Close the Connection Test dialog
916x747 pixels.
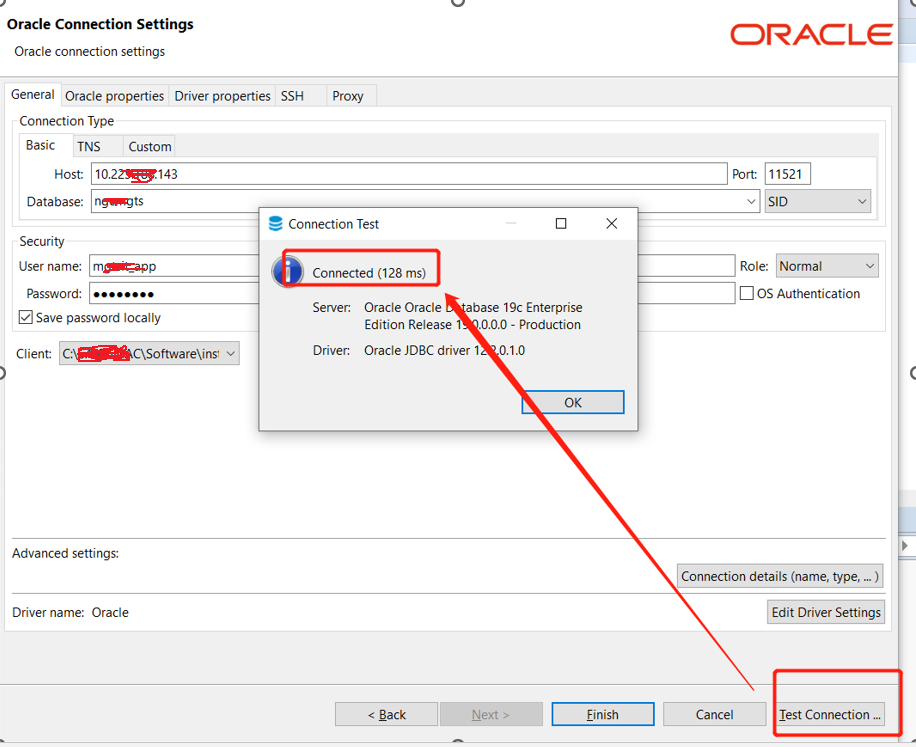[612, 223]
